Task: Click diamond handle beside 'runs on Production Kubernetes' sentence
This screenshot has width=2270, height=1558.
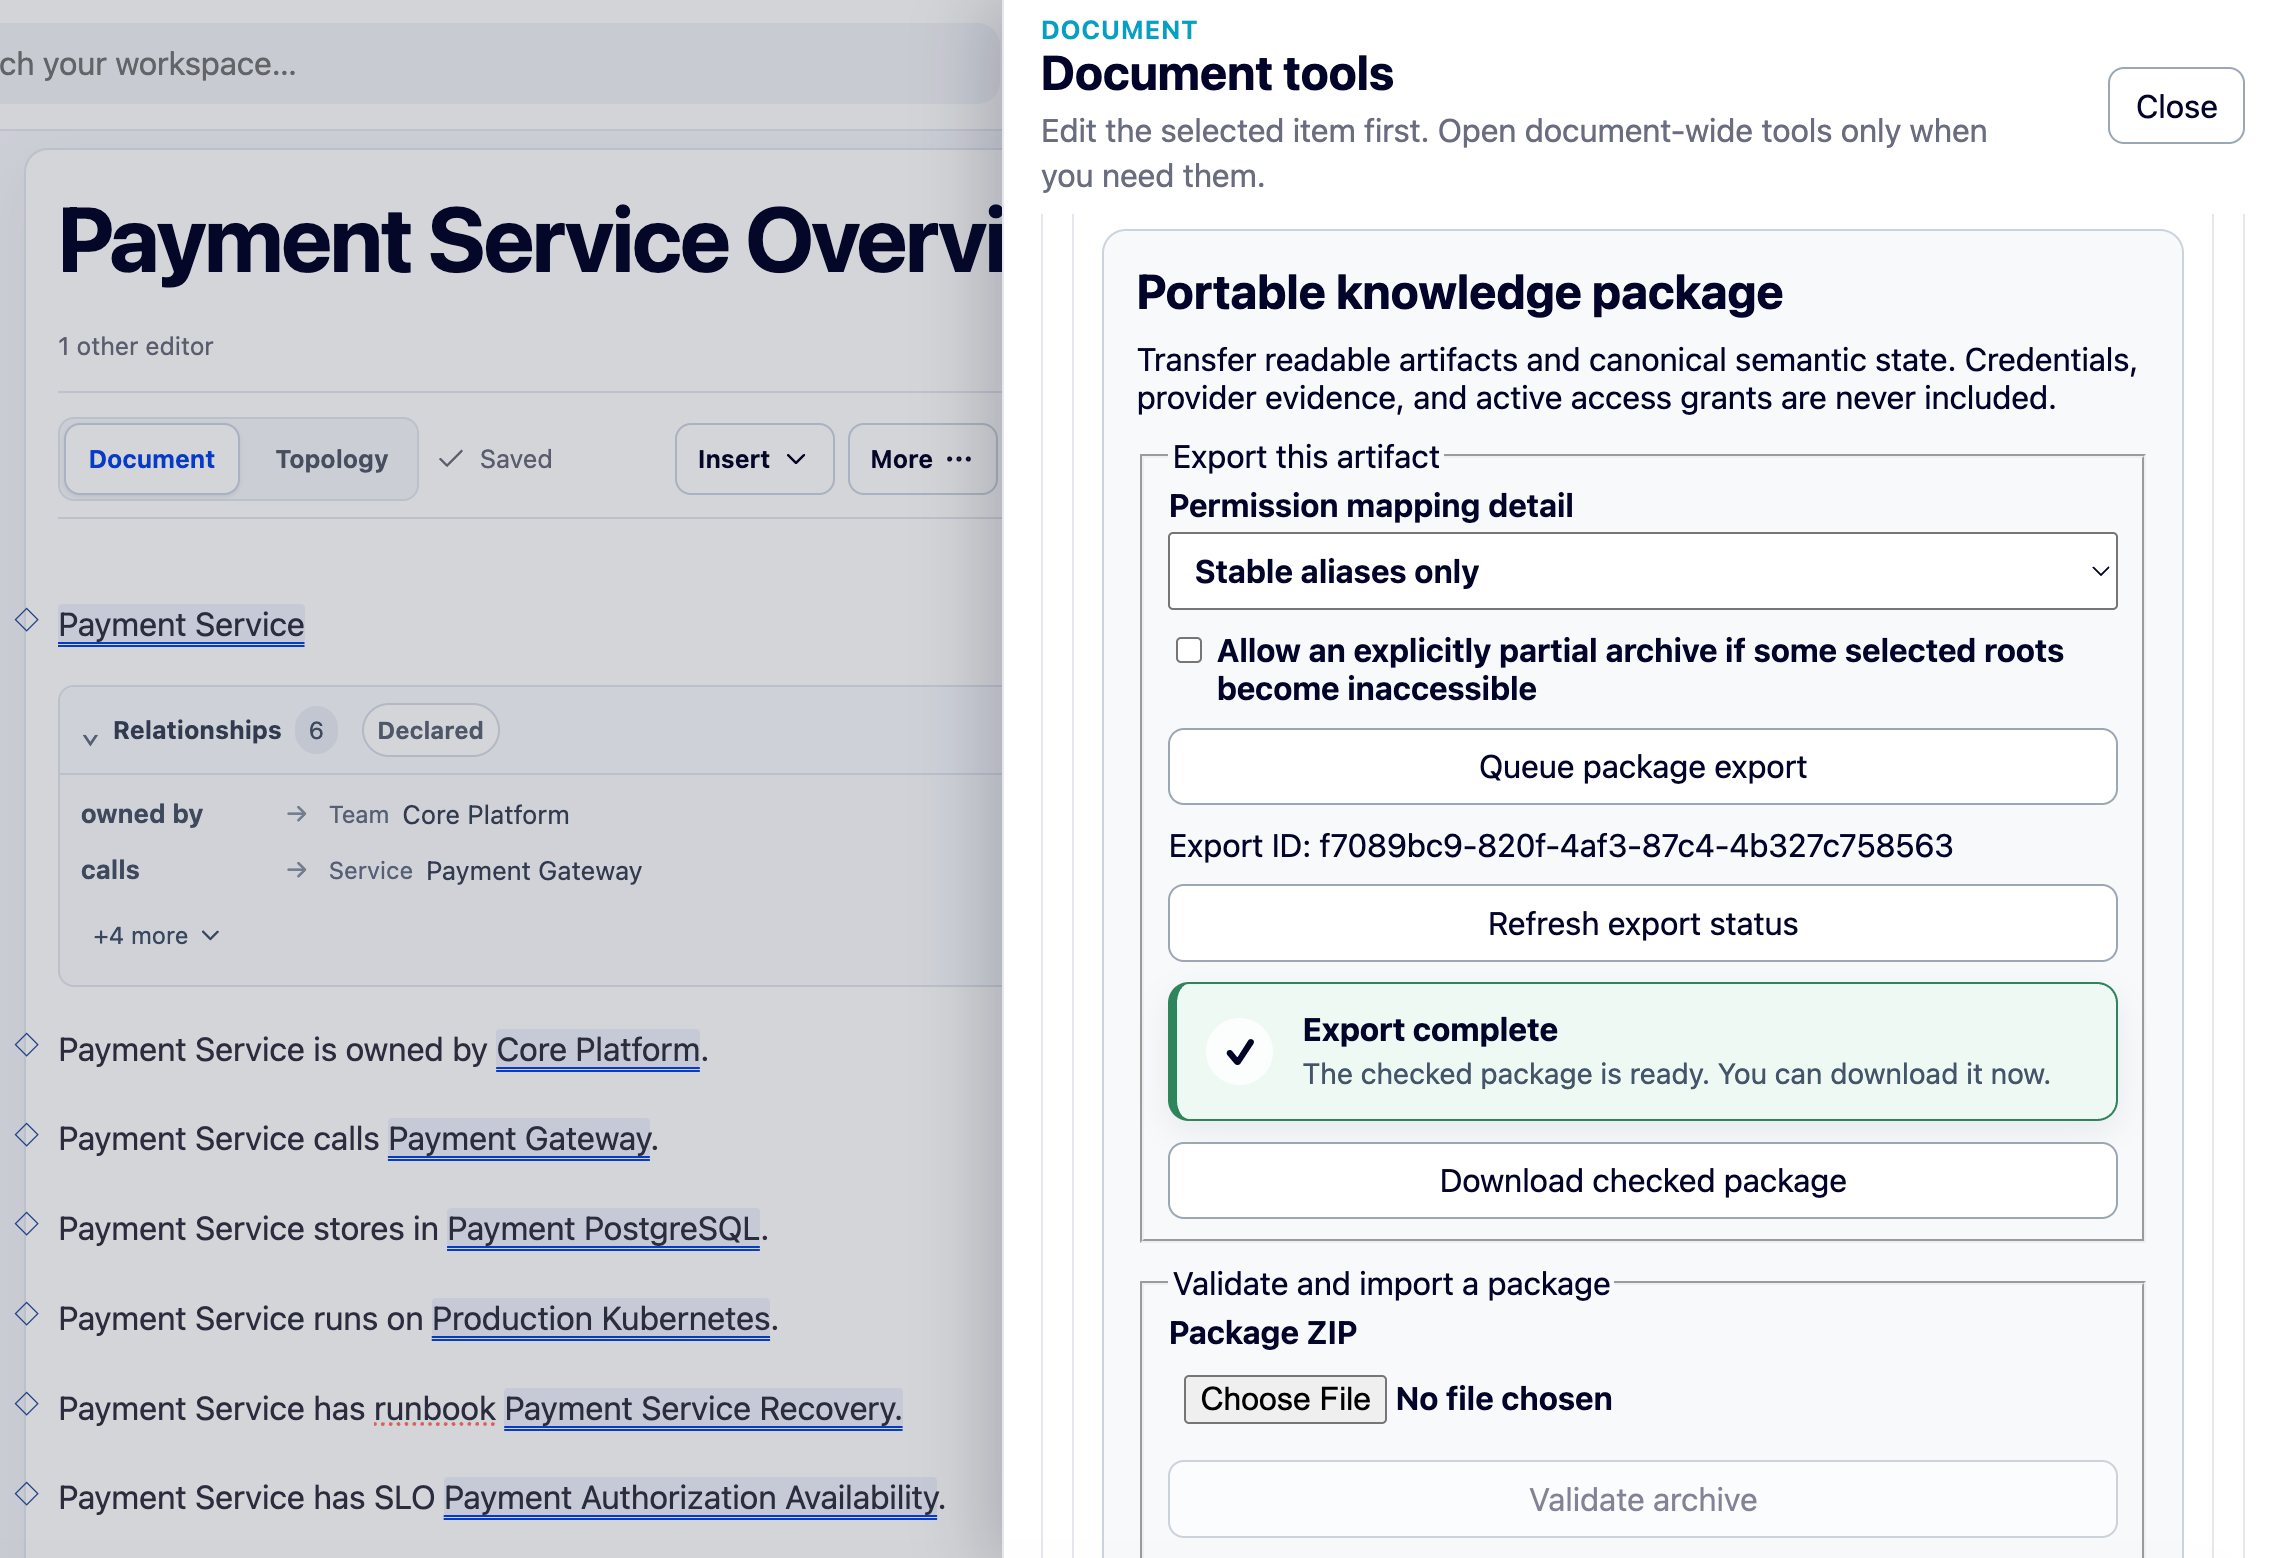Action: click(27, 1313)
